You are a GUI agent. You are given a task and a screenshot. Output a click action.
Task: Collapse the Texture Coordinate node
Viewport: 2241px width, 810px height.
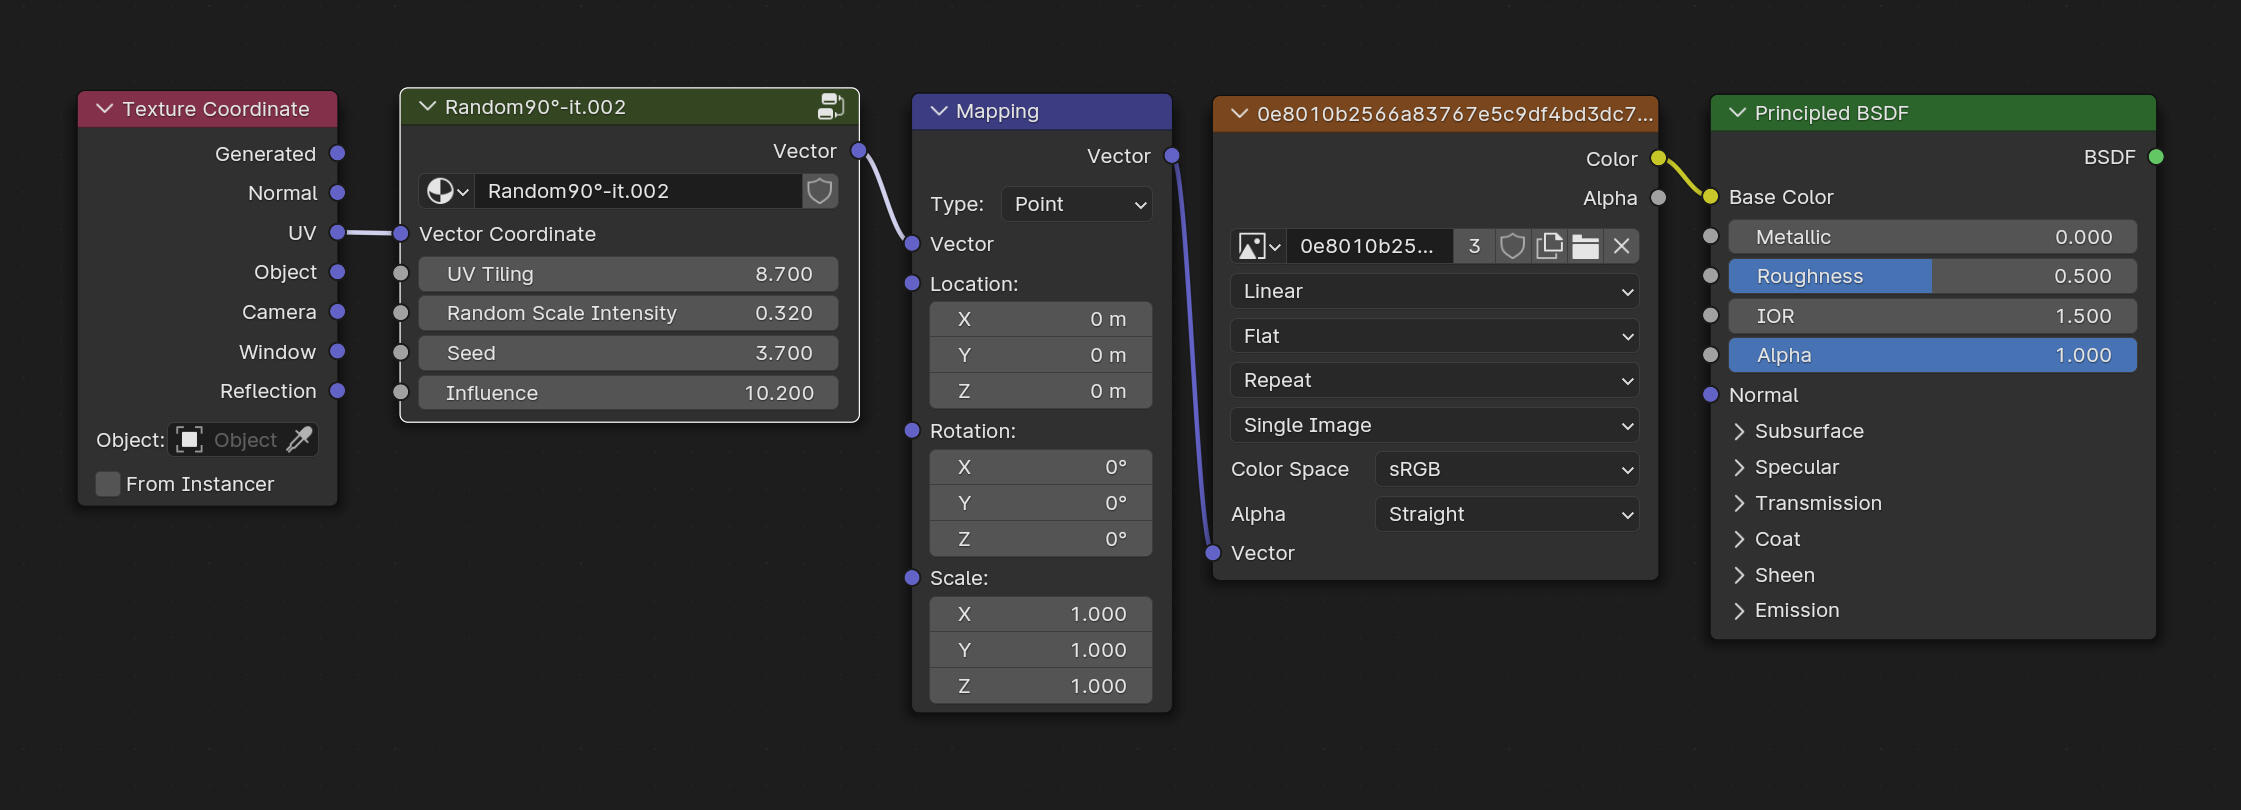tap(104, 109)
